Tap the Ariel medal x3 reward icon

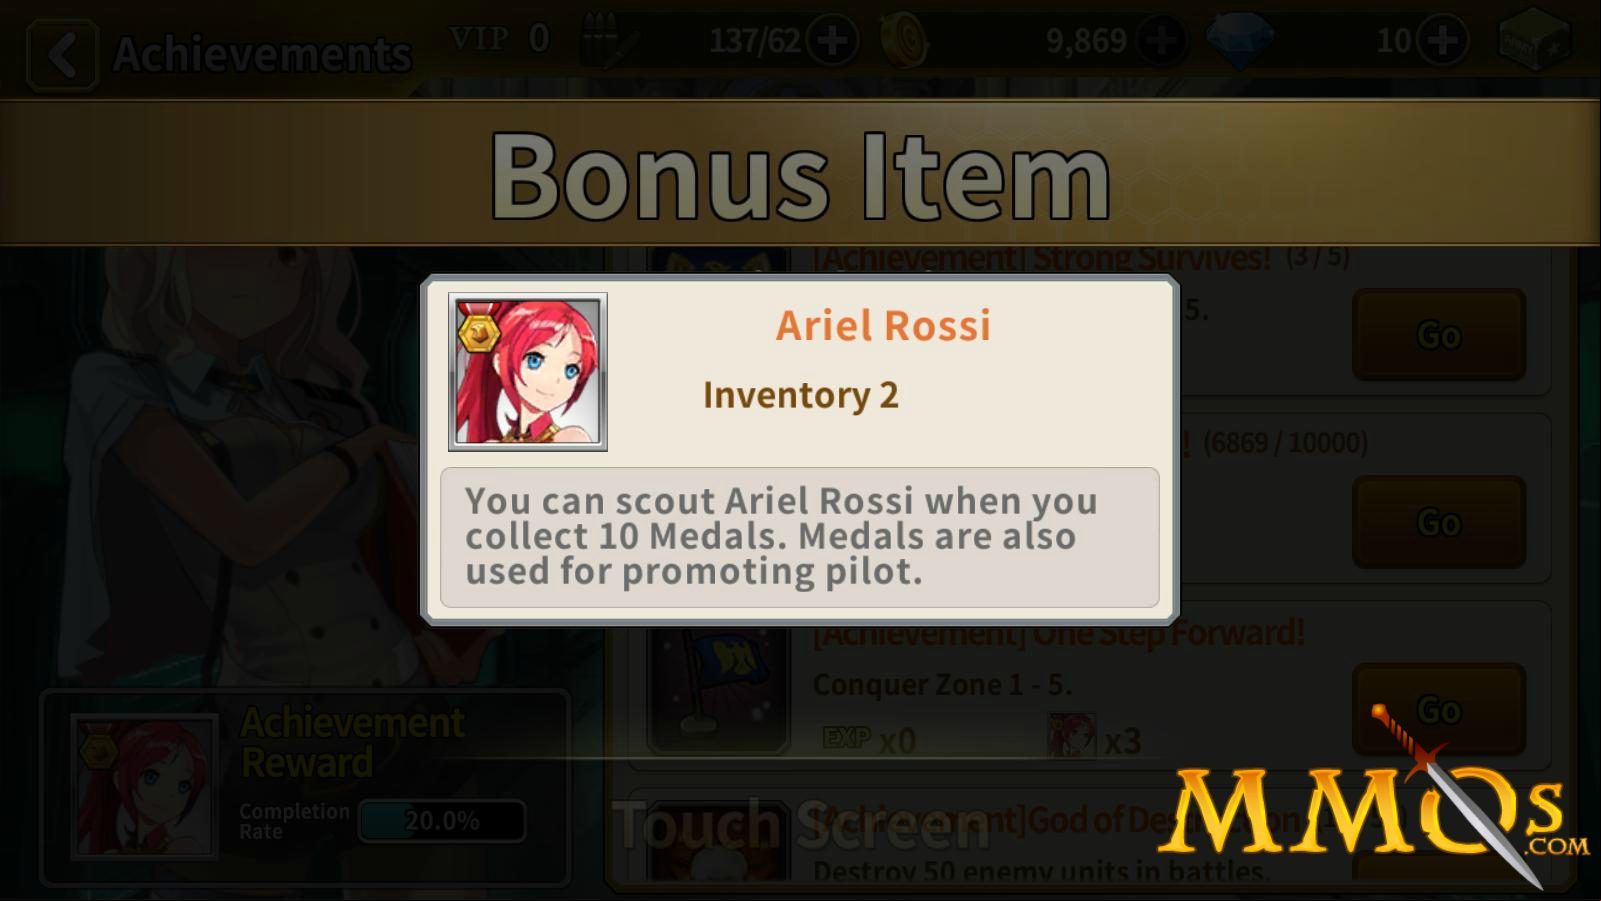1071,736
